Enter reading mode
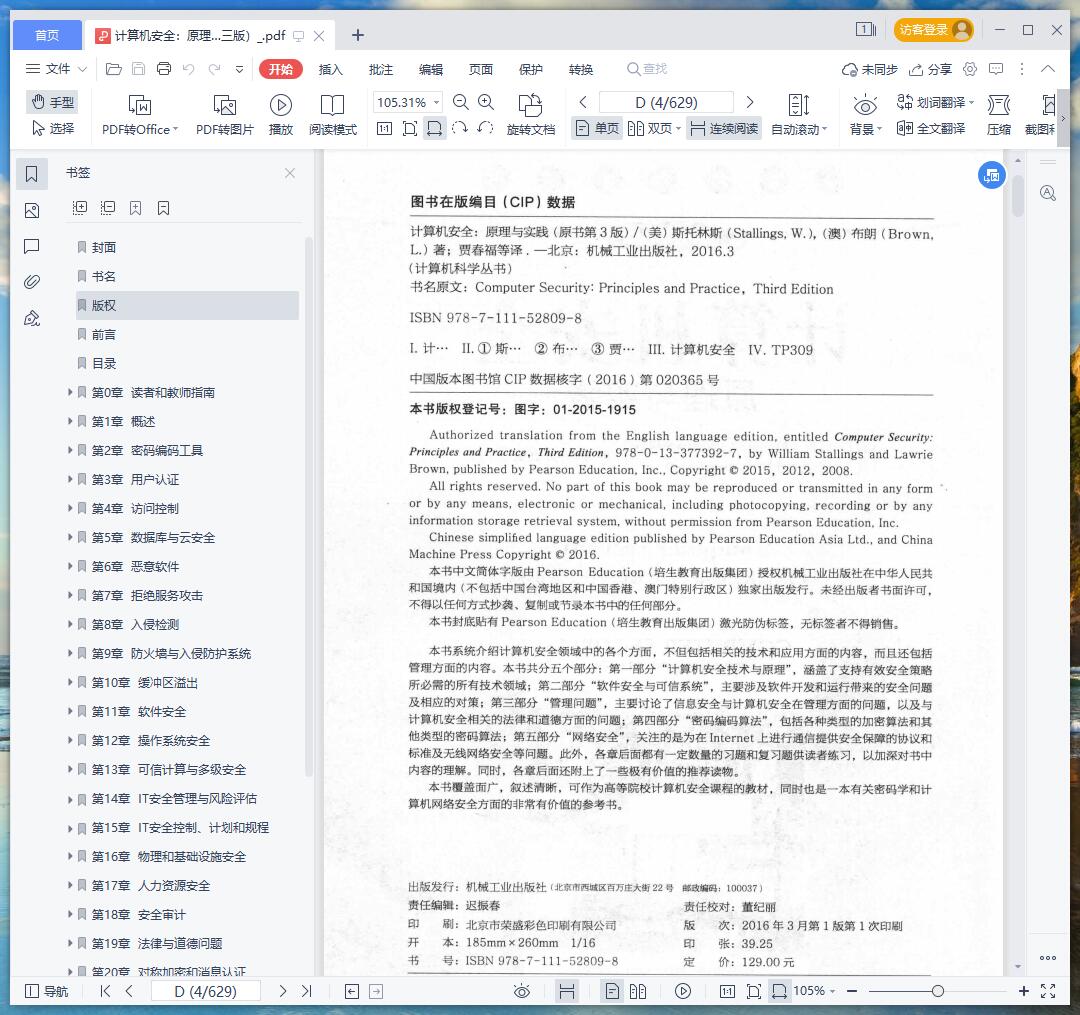The width and height of the screenshot is (1080, 1015). (x=333, y=115)
